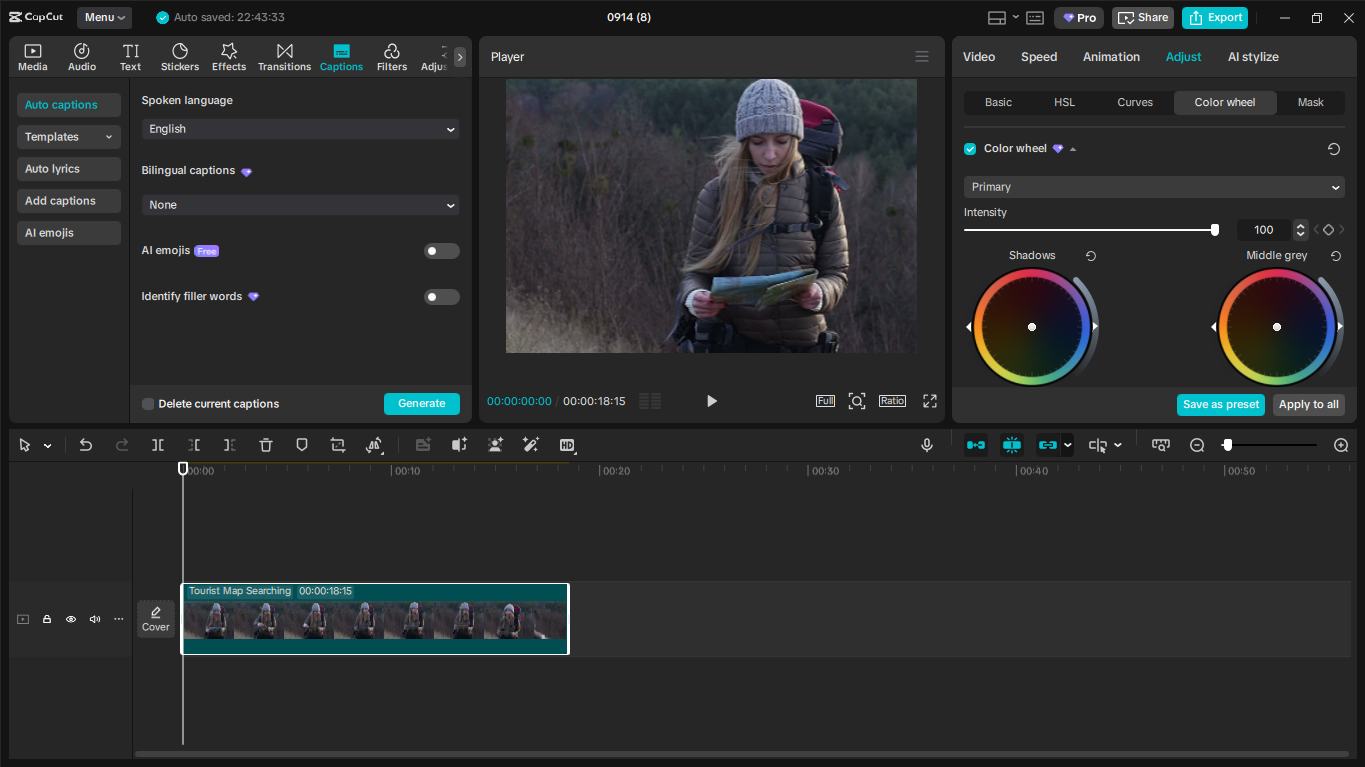The height and width of the screenshot is (767, 1365).
Task: Open the Bilingual captions dropdown set to None
Action: coord(299,204)
